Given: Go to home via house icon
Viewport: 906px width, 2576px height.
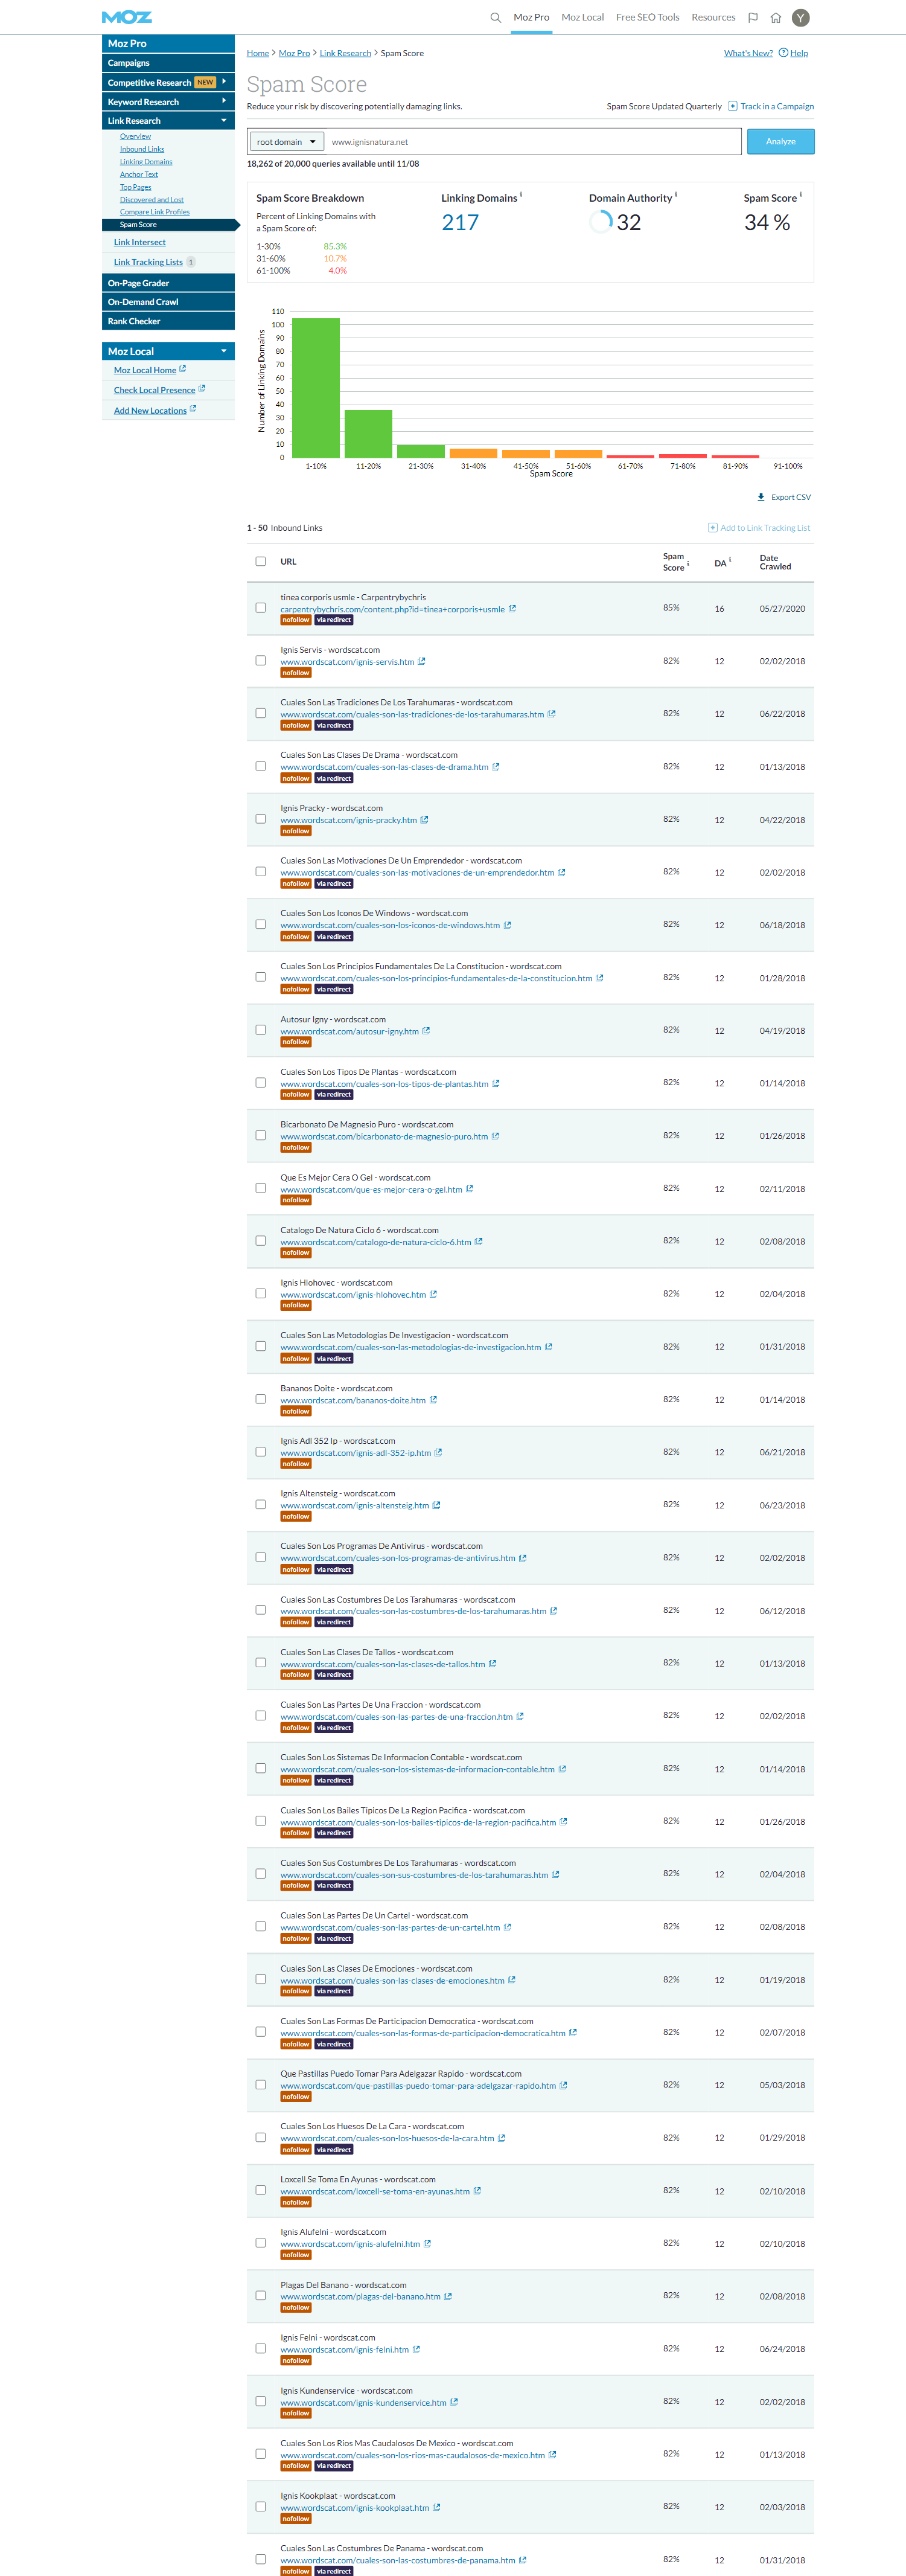Looking at the screenshot, I should click(x=776, y=17).
